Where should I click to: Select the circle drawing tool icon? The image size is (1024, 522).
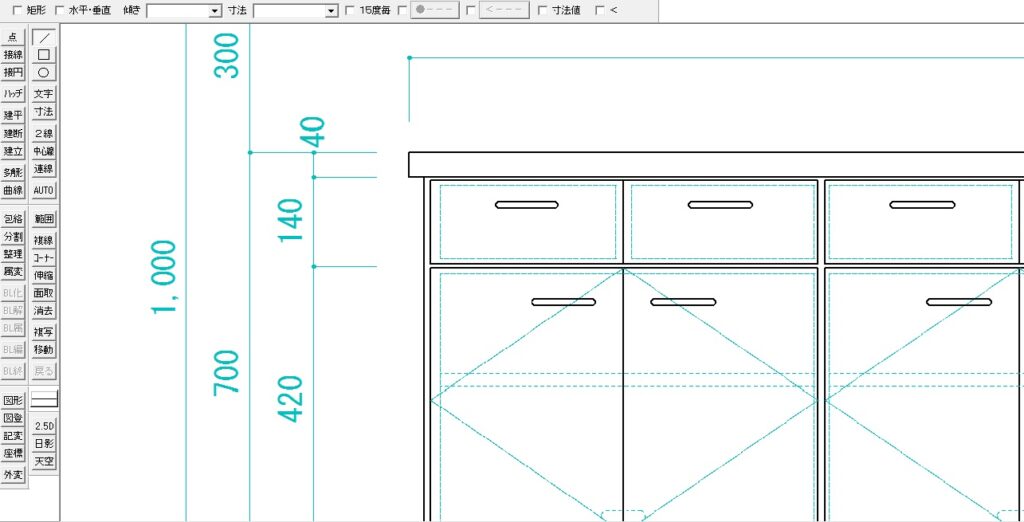[x=43, y=73]
